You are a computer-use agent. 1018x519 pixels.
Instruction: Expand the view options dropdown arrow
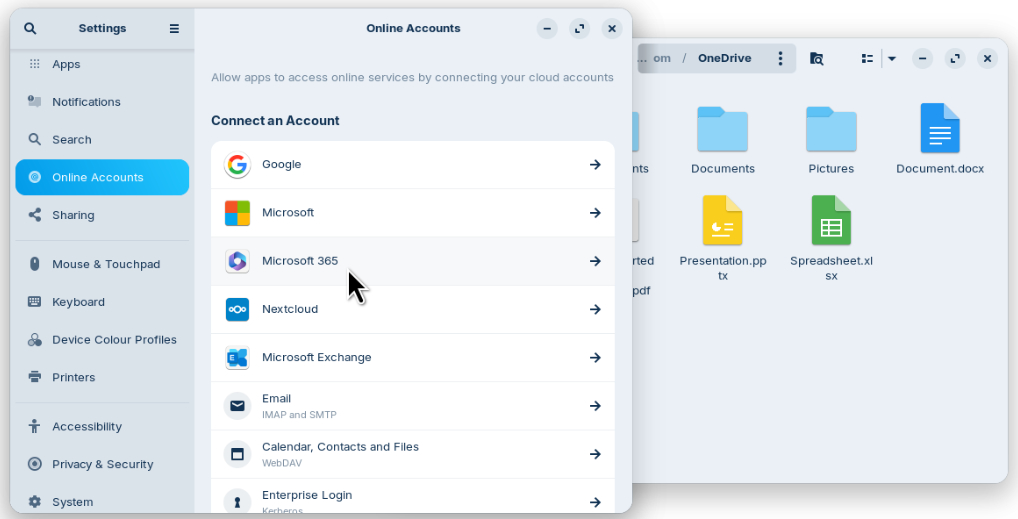coord(892,59)
